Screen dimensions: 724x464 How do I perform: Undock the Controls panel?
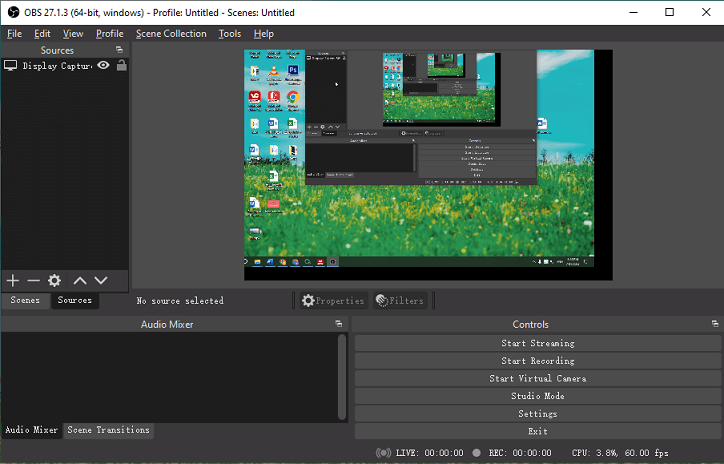[x=715, y=324]
